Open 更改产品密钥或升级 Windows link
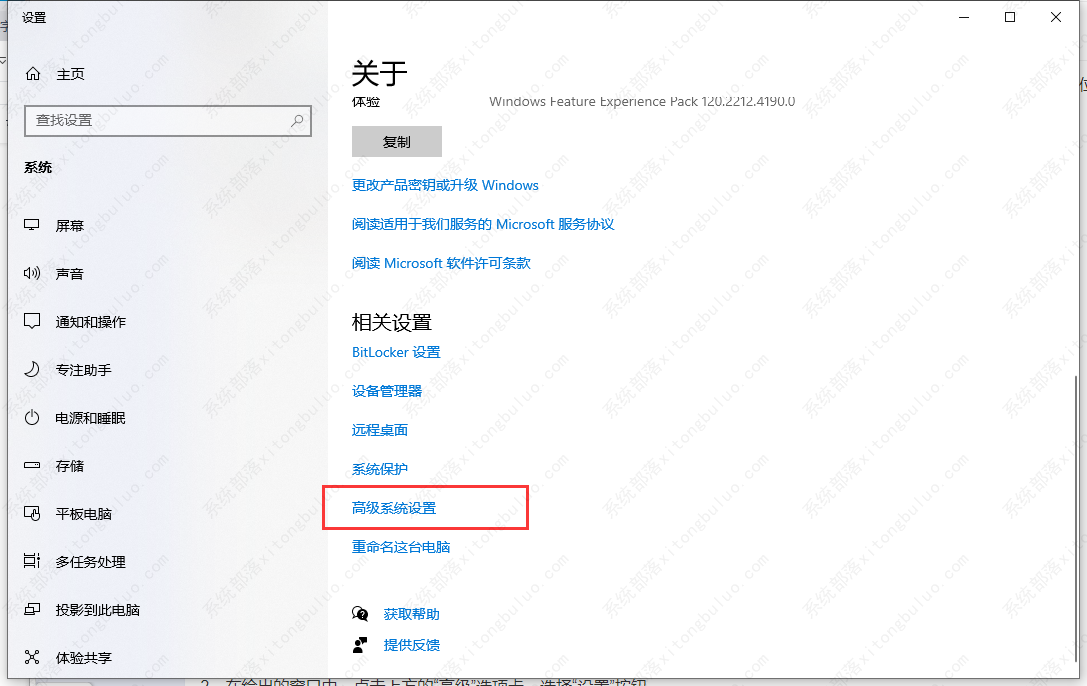 point(445,185)
